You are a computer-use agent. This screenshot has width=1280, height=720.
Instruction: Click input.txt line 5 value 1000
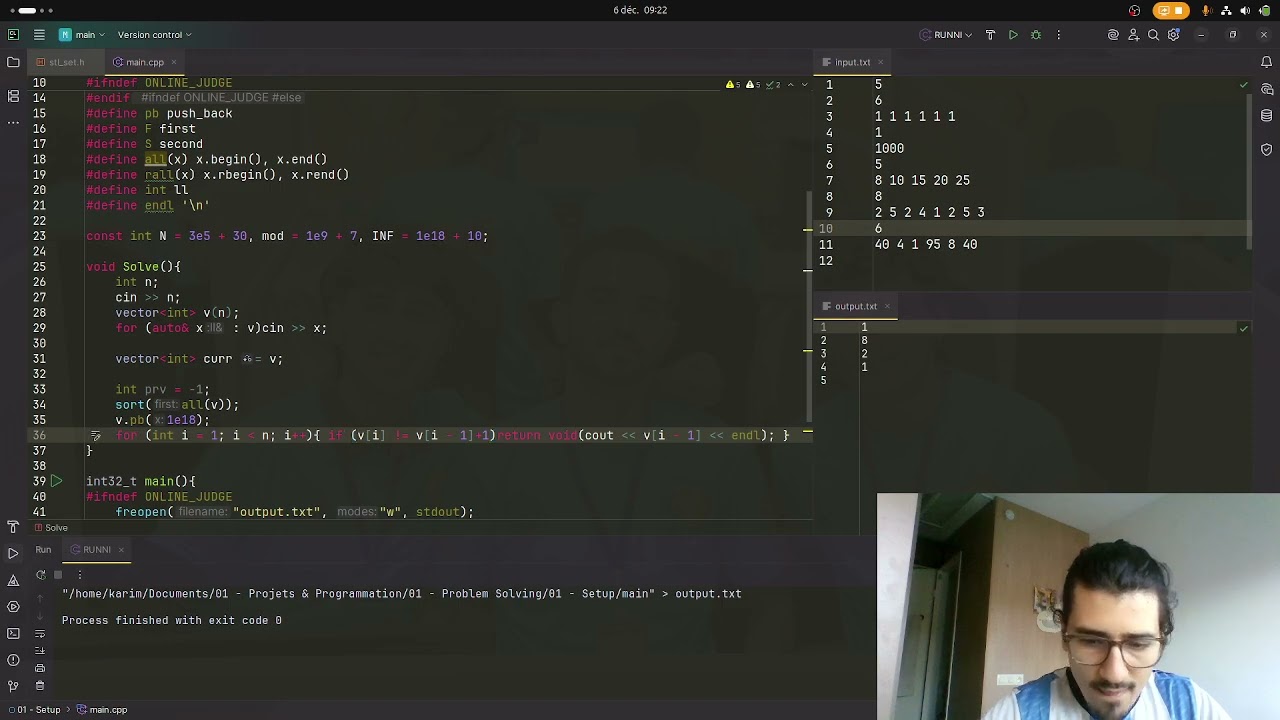[x=889, y=149]
